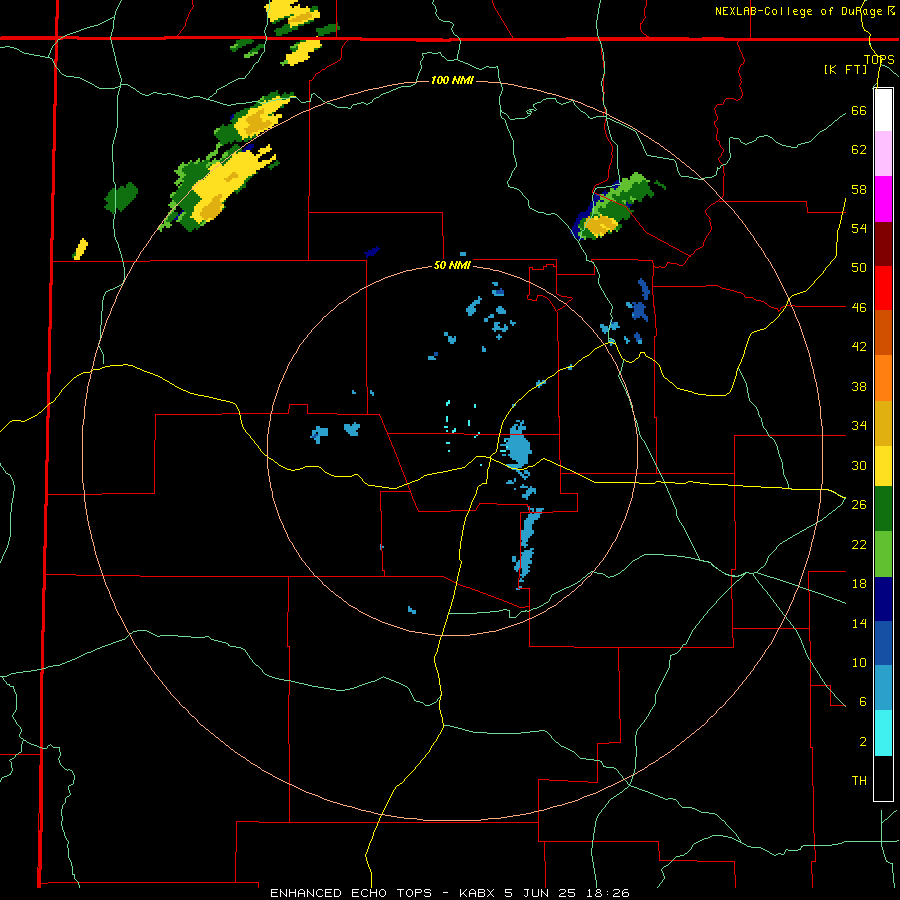Image resolution: width=900 pixels, height=900 pixels.
Task: Click the bright red legend swatch between 50 and 46
Action: 883,288
